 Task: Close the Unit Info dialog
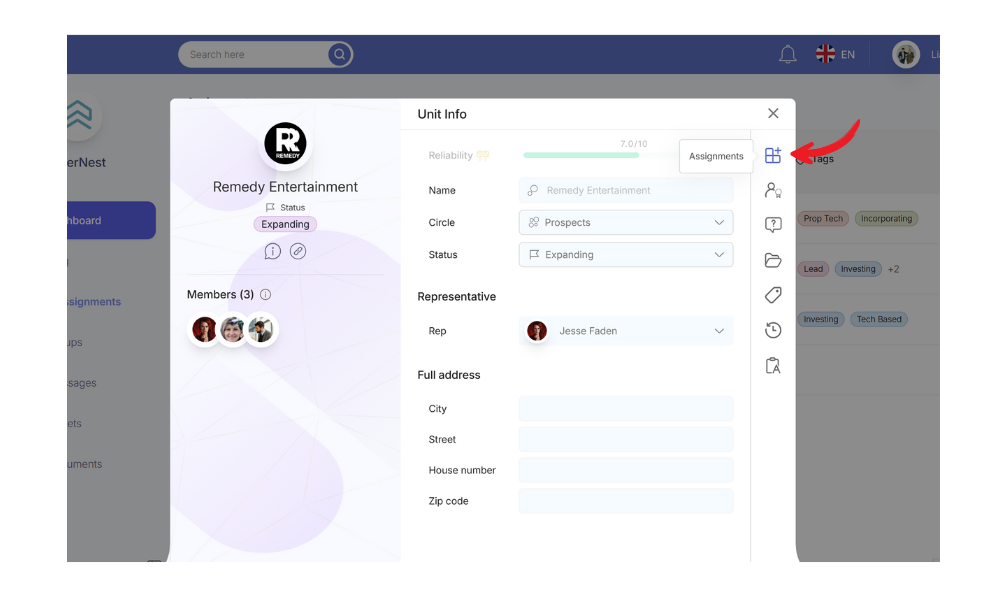[773, 113]
